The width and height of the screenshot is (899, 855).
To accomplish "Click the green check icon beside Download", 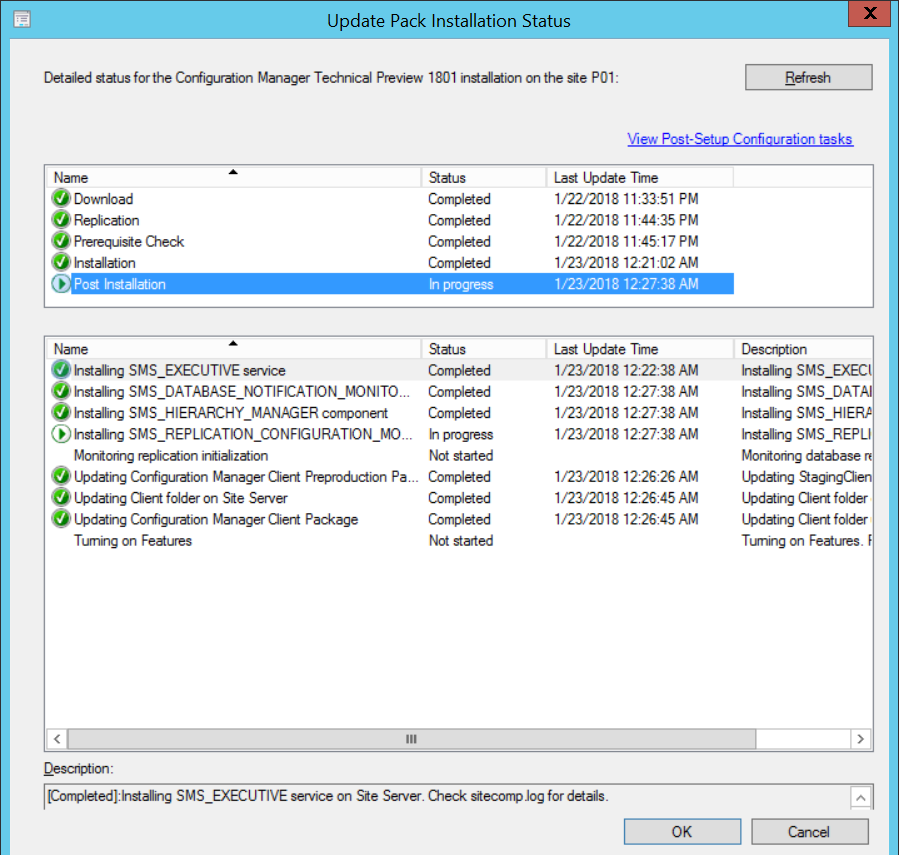I will (x=61, y=198).
